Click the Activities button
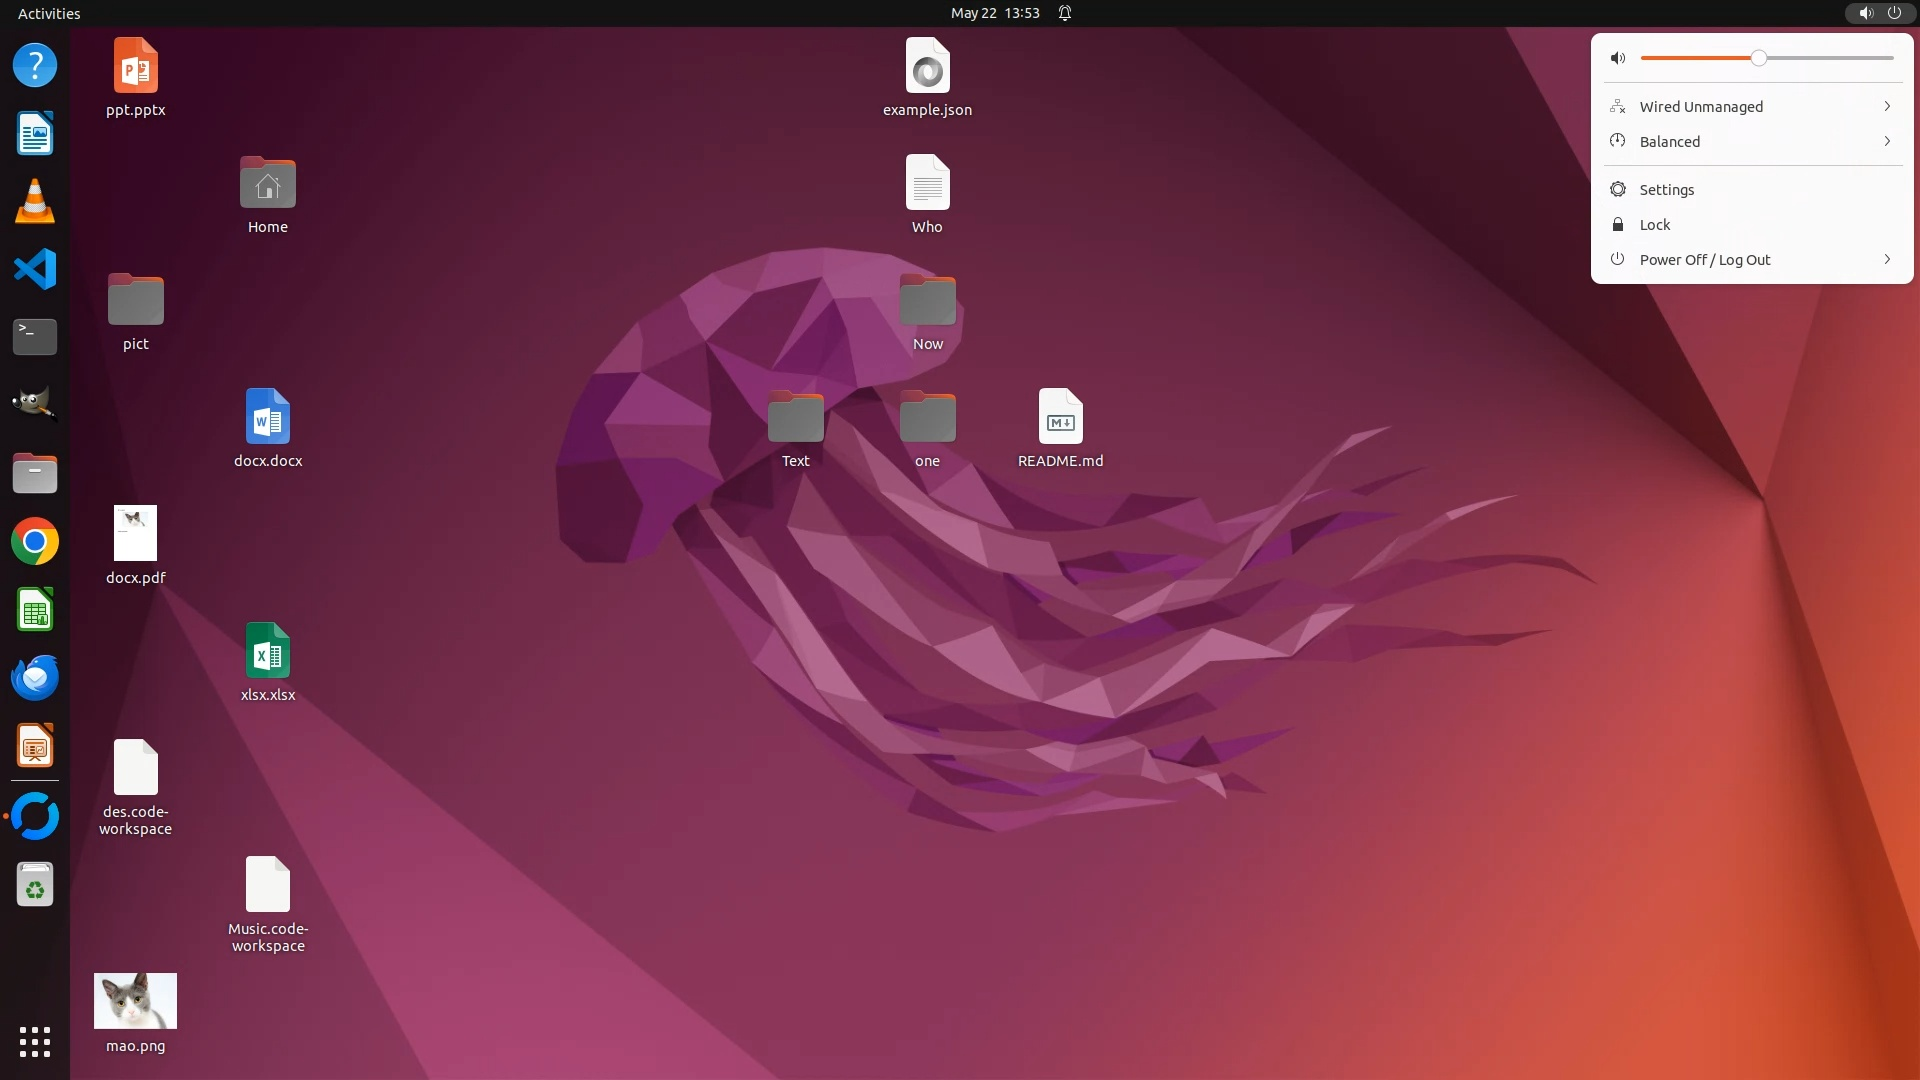Image resolution: width=1920 pixels, height=1080 pixels. [x=49, y=13]
